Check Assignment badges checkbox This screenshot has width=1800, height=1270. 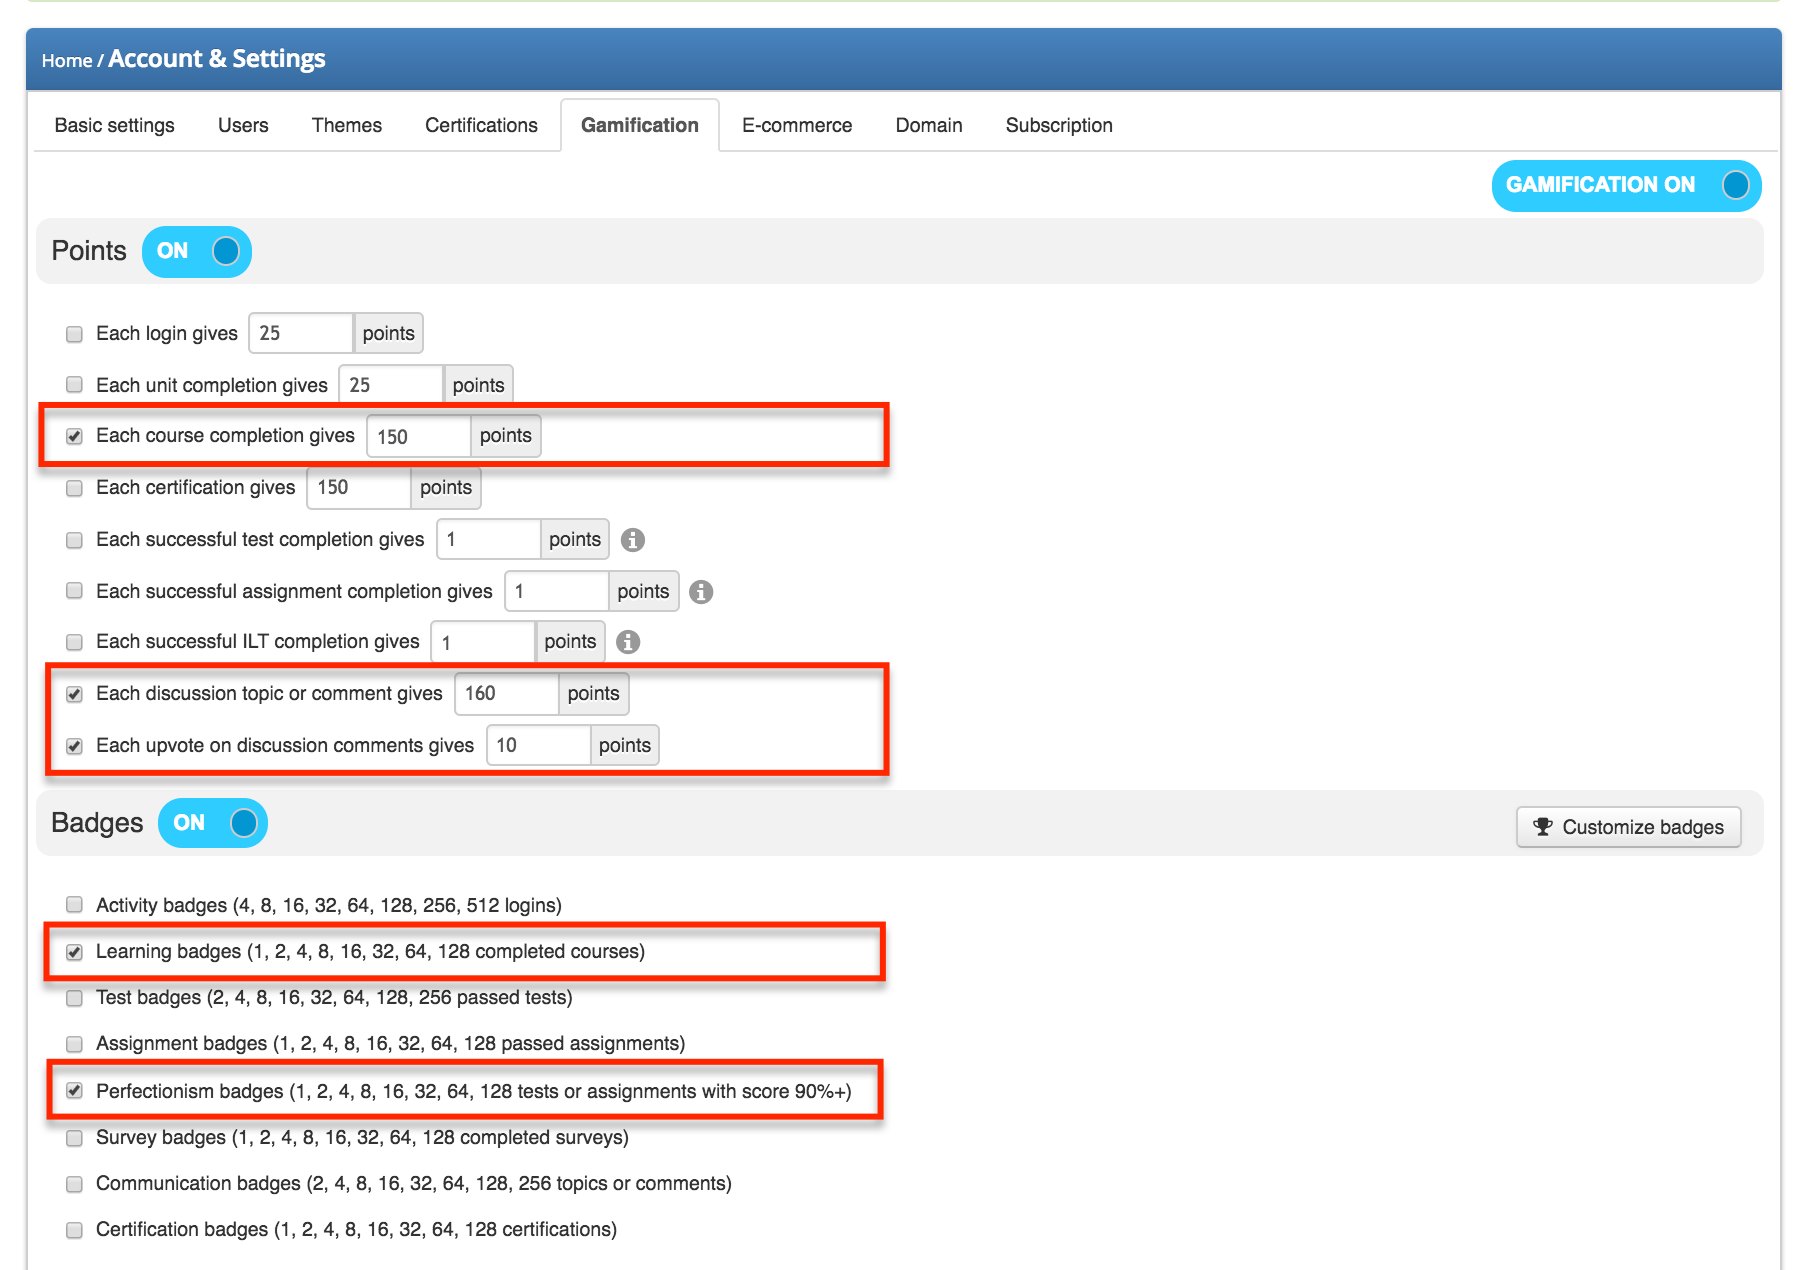[74, 1044]
